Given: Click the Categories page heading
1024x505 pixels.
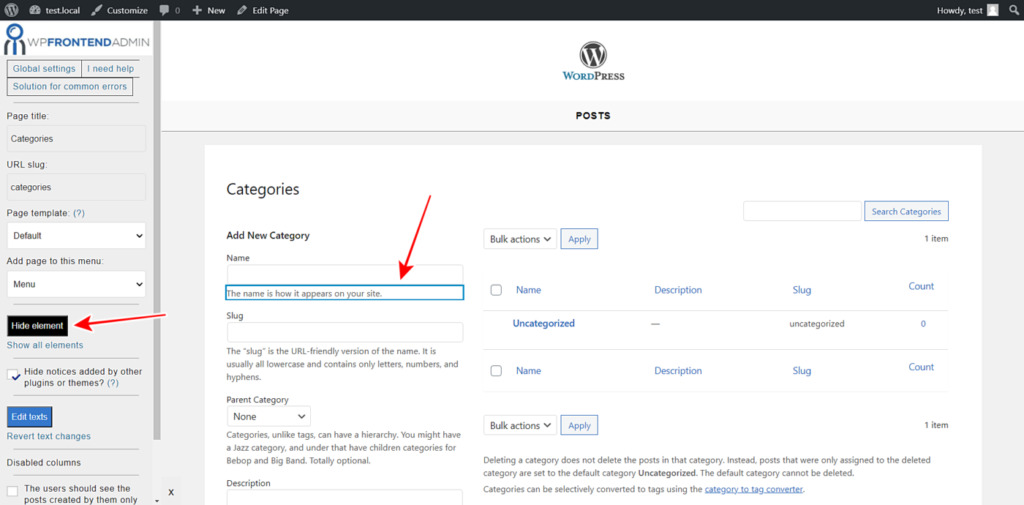Looking at the screenshot, I should [x=263, y=189].
